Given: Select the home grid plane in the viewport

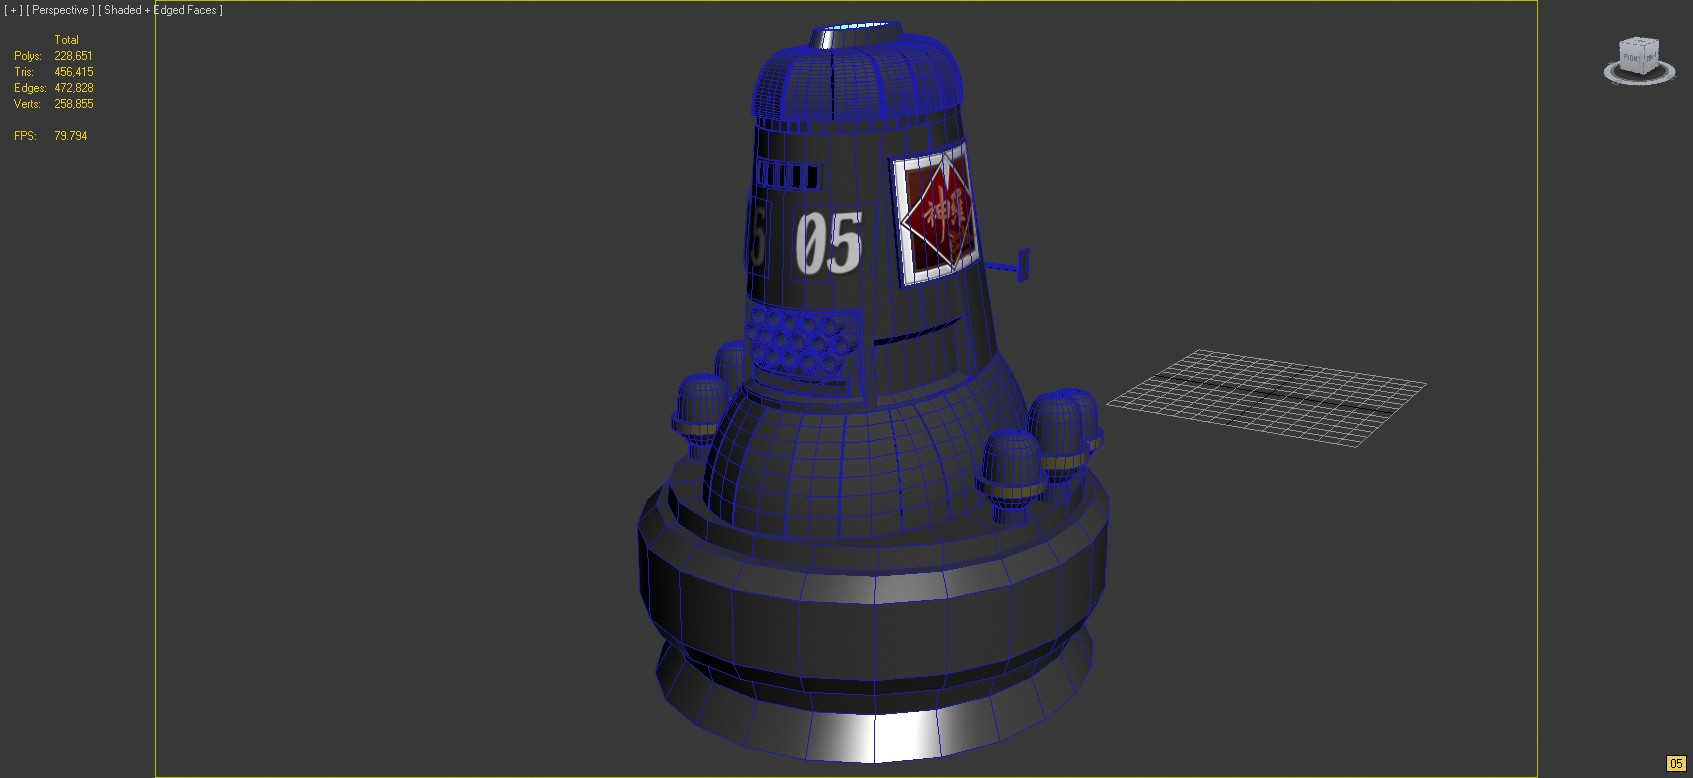Looking at the screenshot, I should 1266,397.
